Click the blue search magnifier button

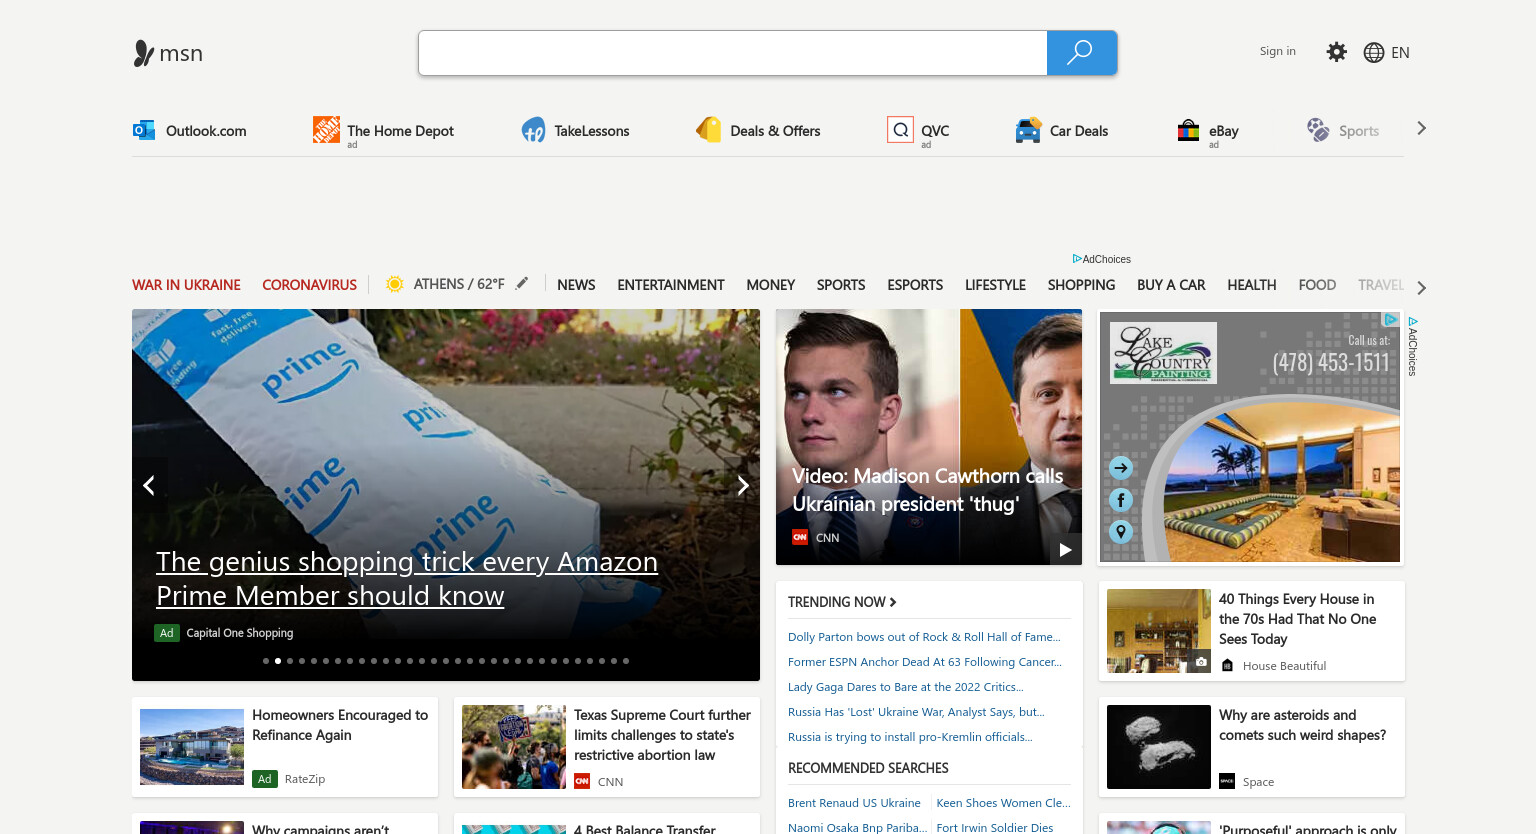1081,53
